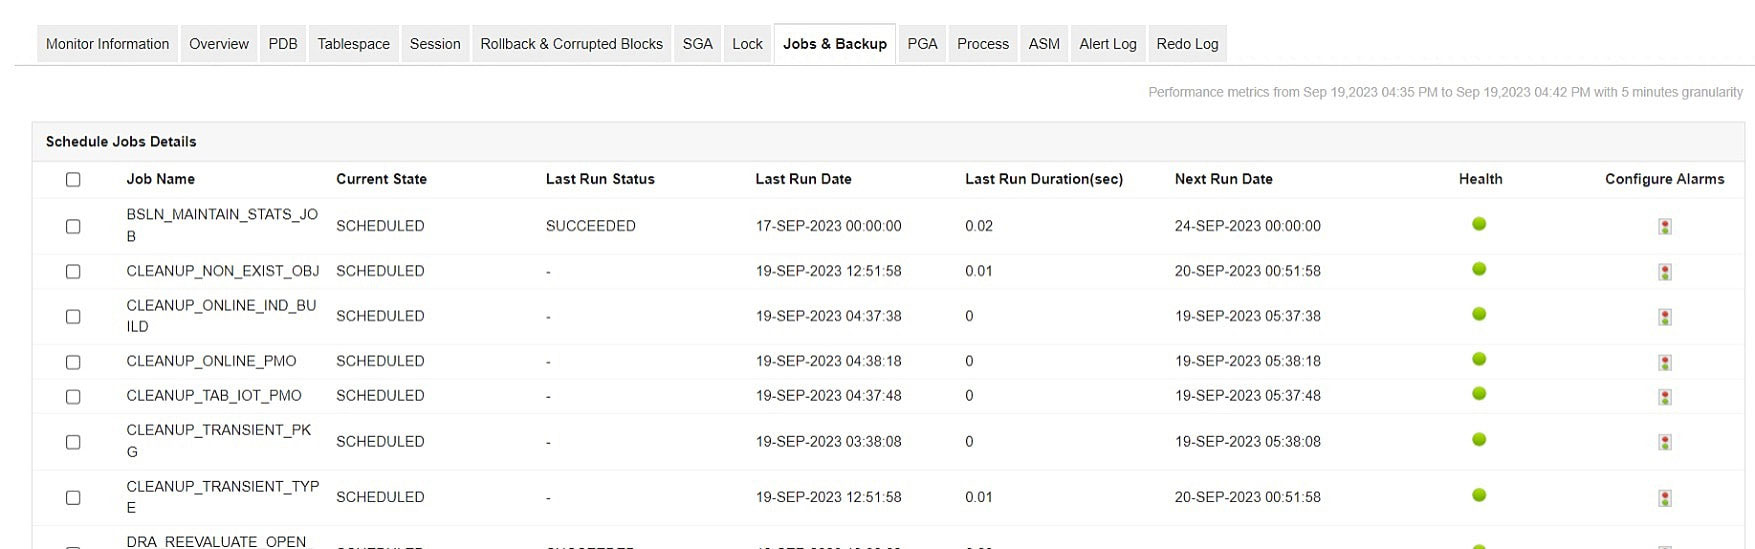
Task: Click the Last Run Date column header
Action: pyautogui.click(x=803, y=179)
